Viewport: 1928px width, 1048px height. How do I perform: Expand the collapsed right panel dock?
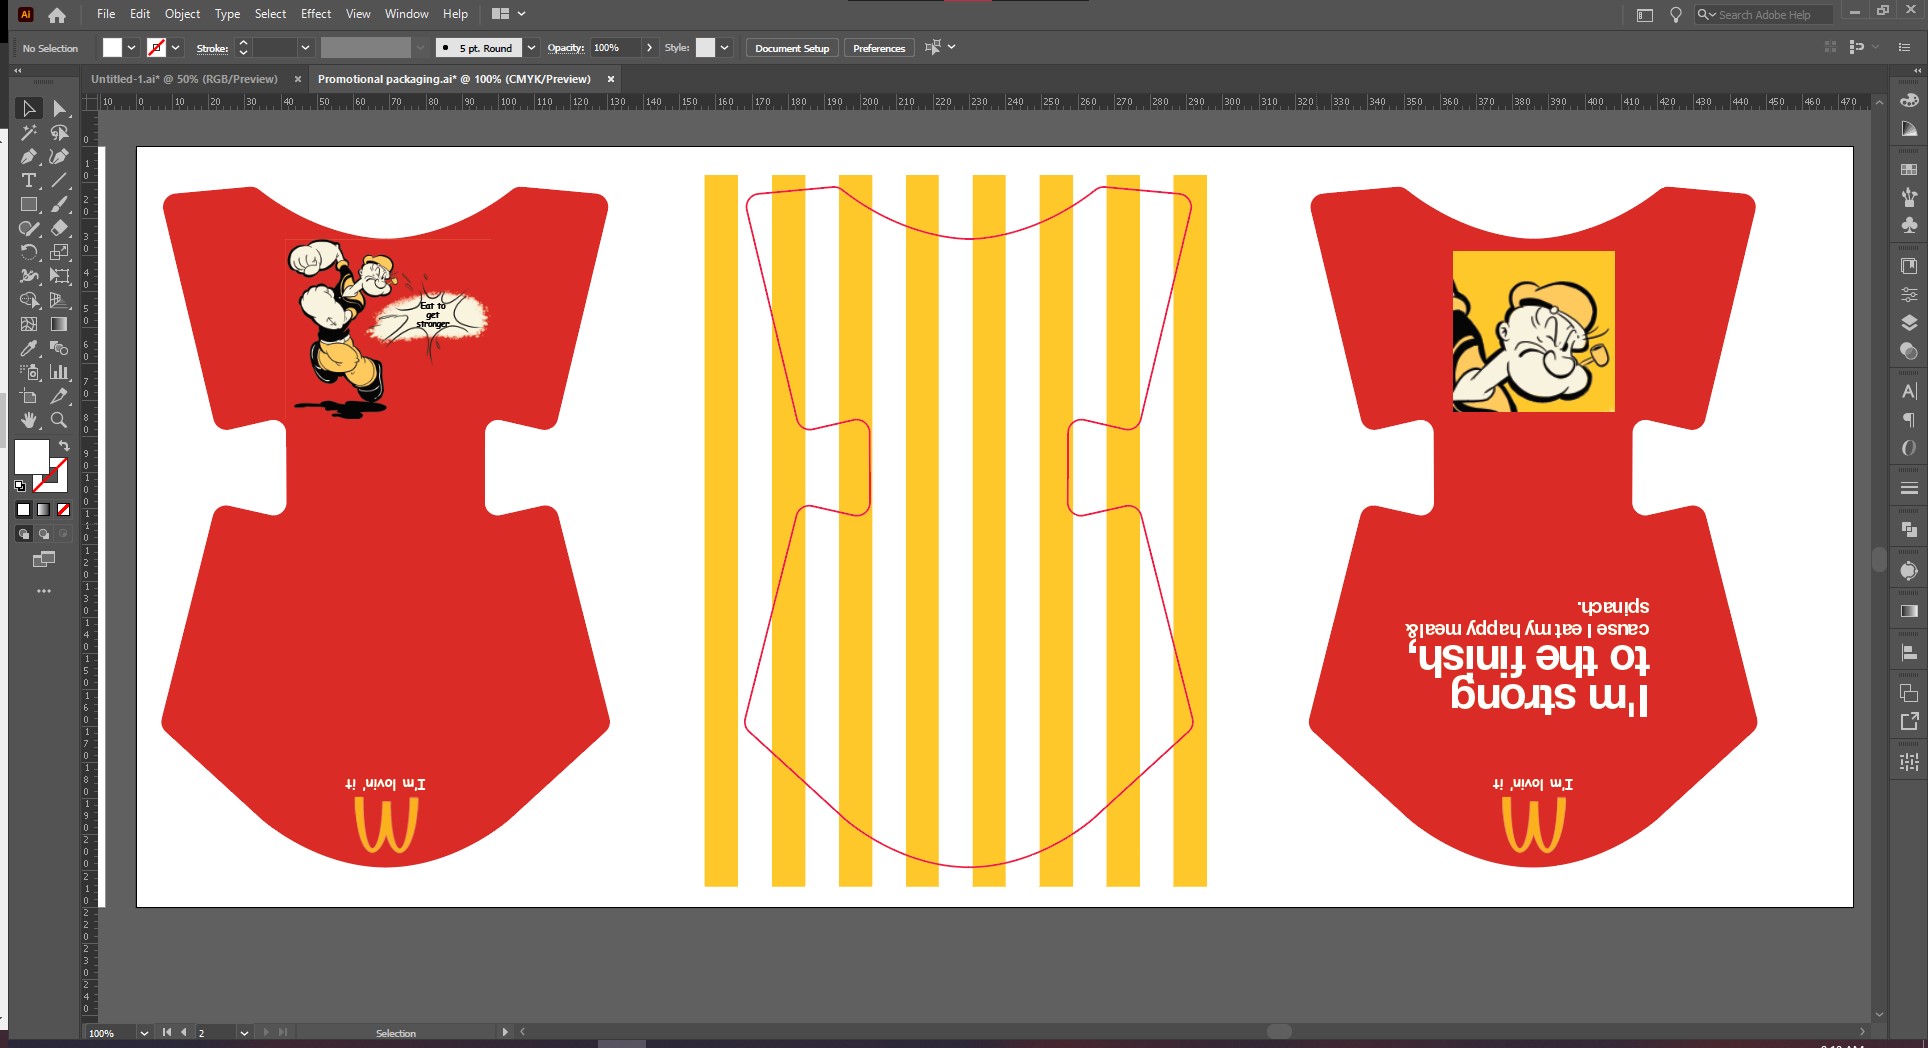[x=1917, y=71]
